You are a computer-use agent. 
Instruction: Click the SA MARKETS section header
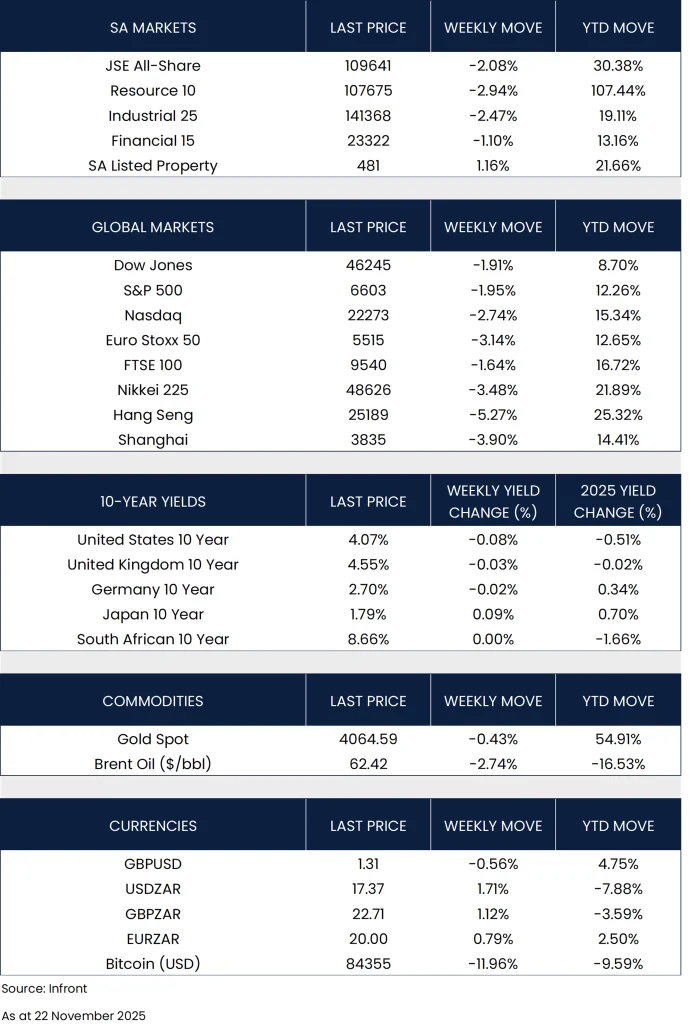(x=153, y=28)
